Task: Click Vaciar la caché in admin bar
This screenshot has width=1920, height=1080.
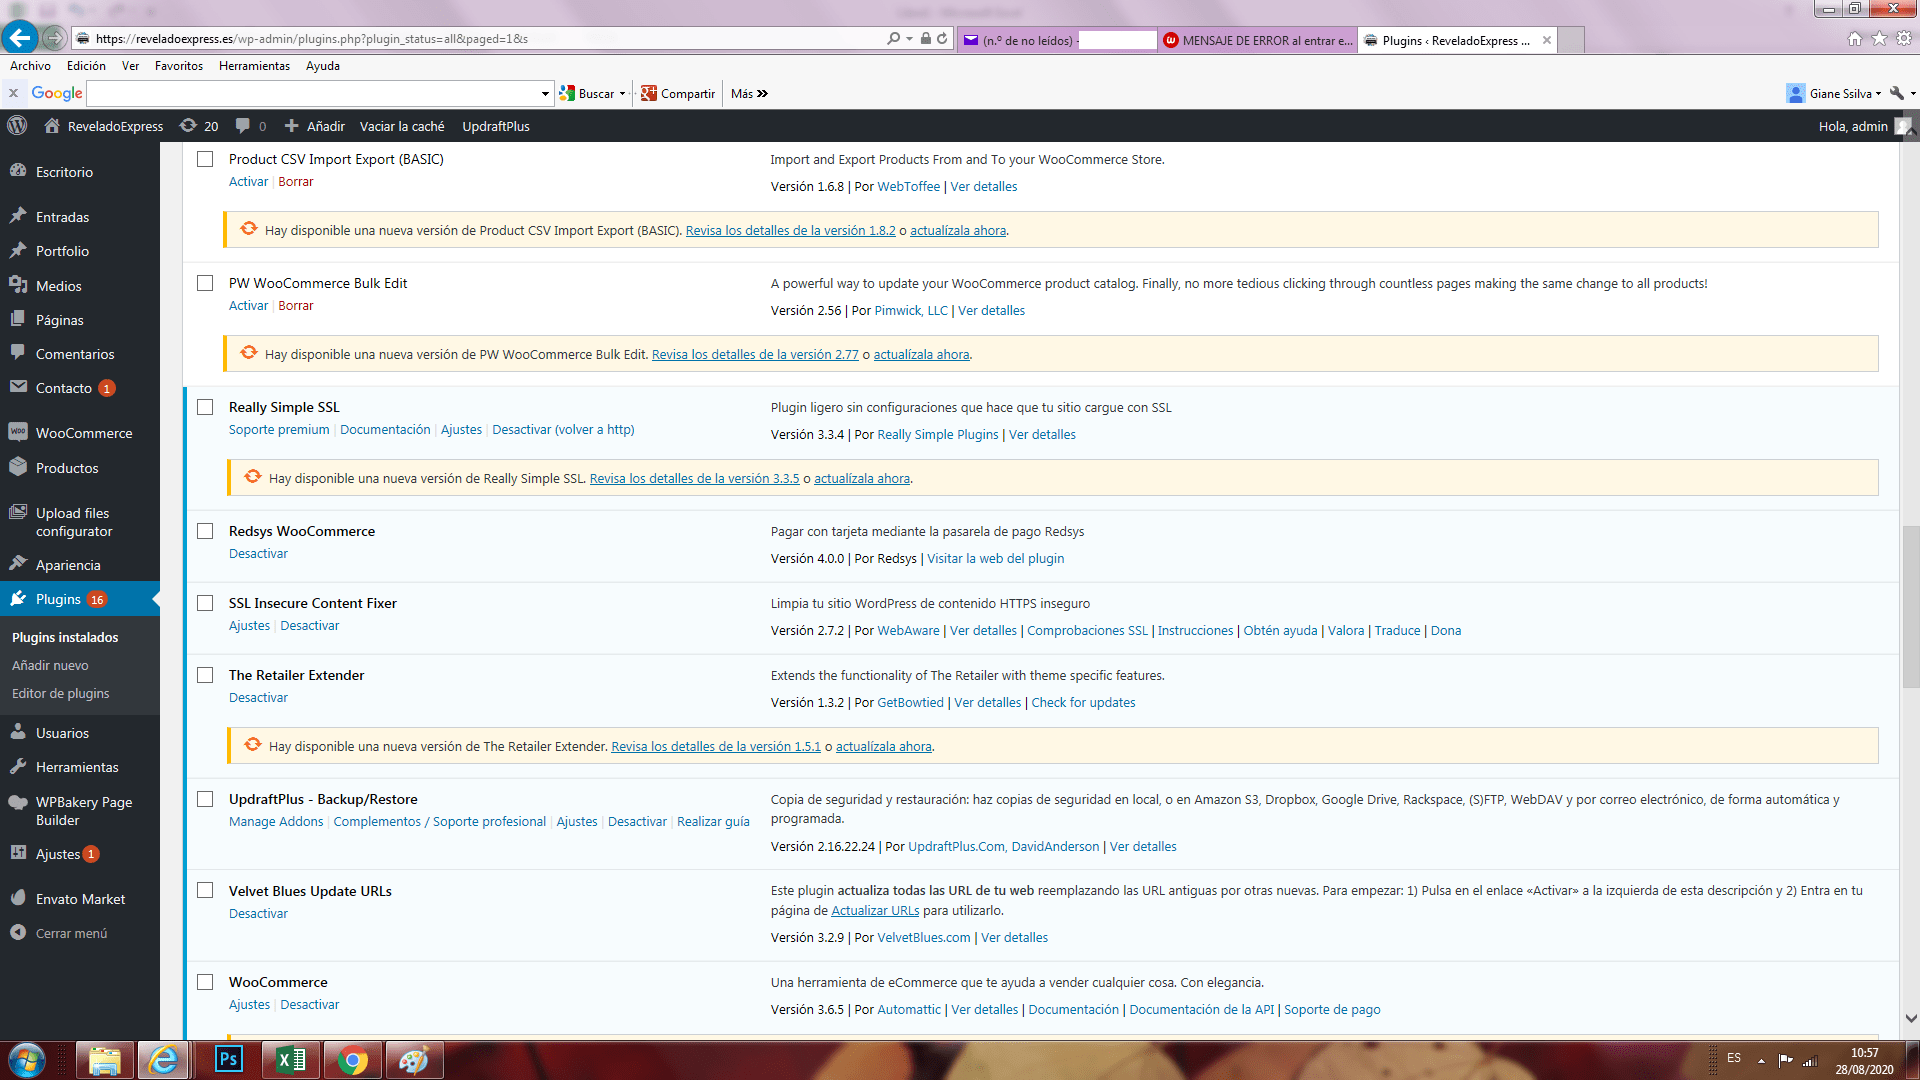Action: 402,126
